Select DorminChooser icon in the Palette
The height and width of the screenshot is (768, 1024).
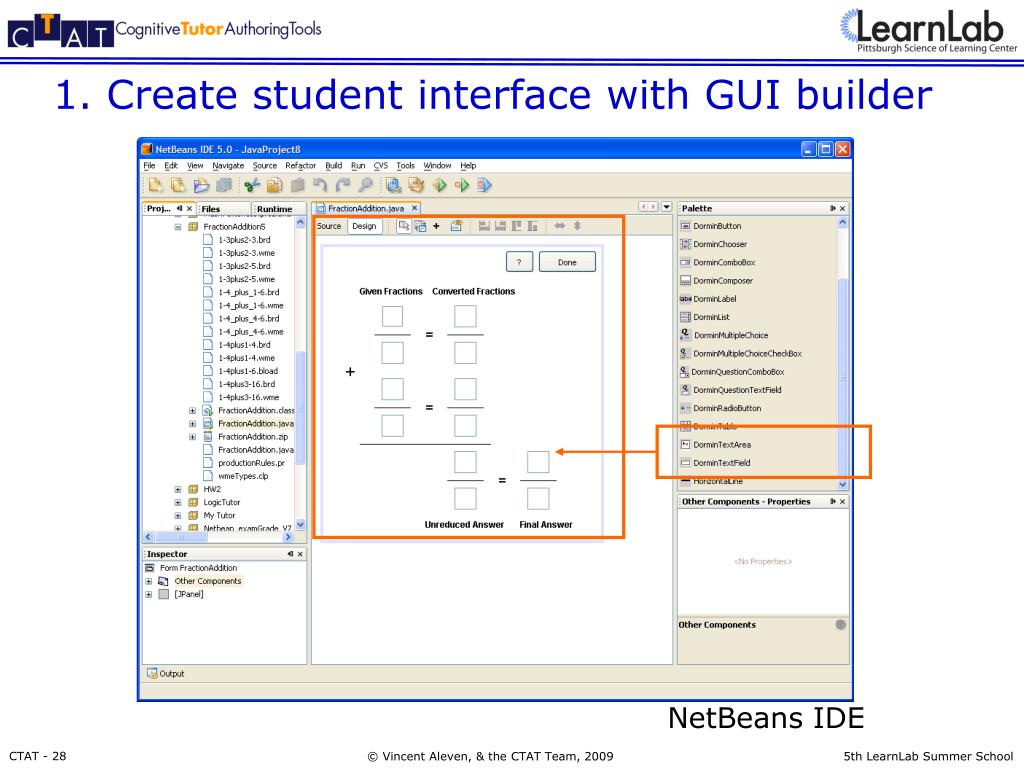(x=685, y=244)
